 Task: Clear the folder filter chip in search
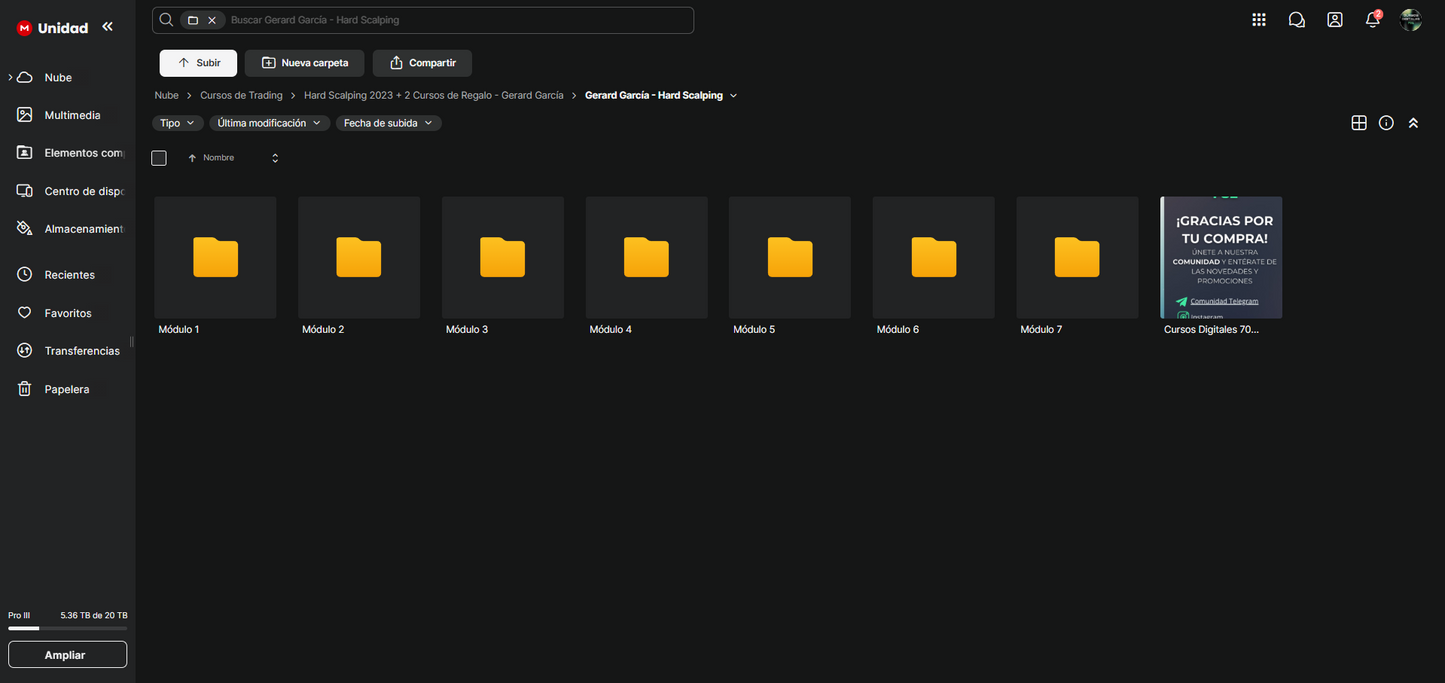212,20
